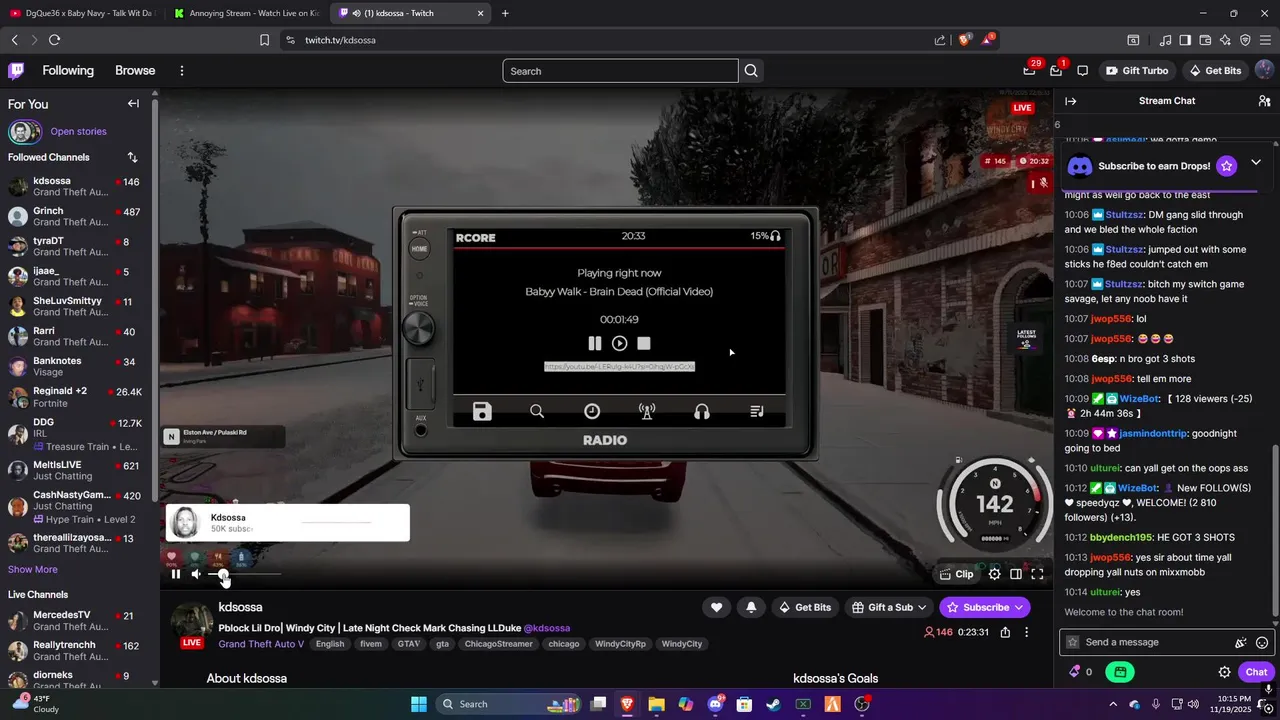Adjust the player volume slider

[x=244, y=574]
